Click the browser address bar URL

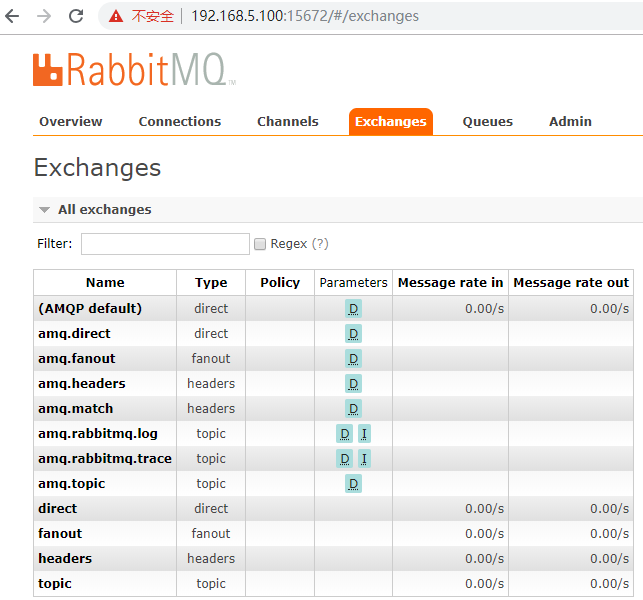tap(305, 16)
